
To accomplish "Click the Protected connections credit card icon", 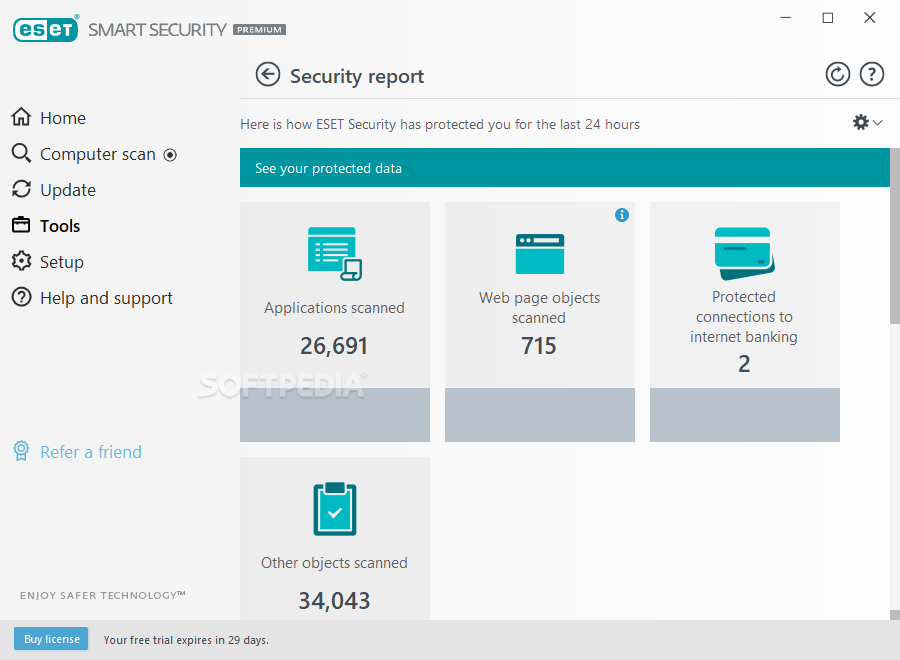I will click(744, 253).
